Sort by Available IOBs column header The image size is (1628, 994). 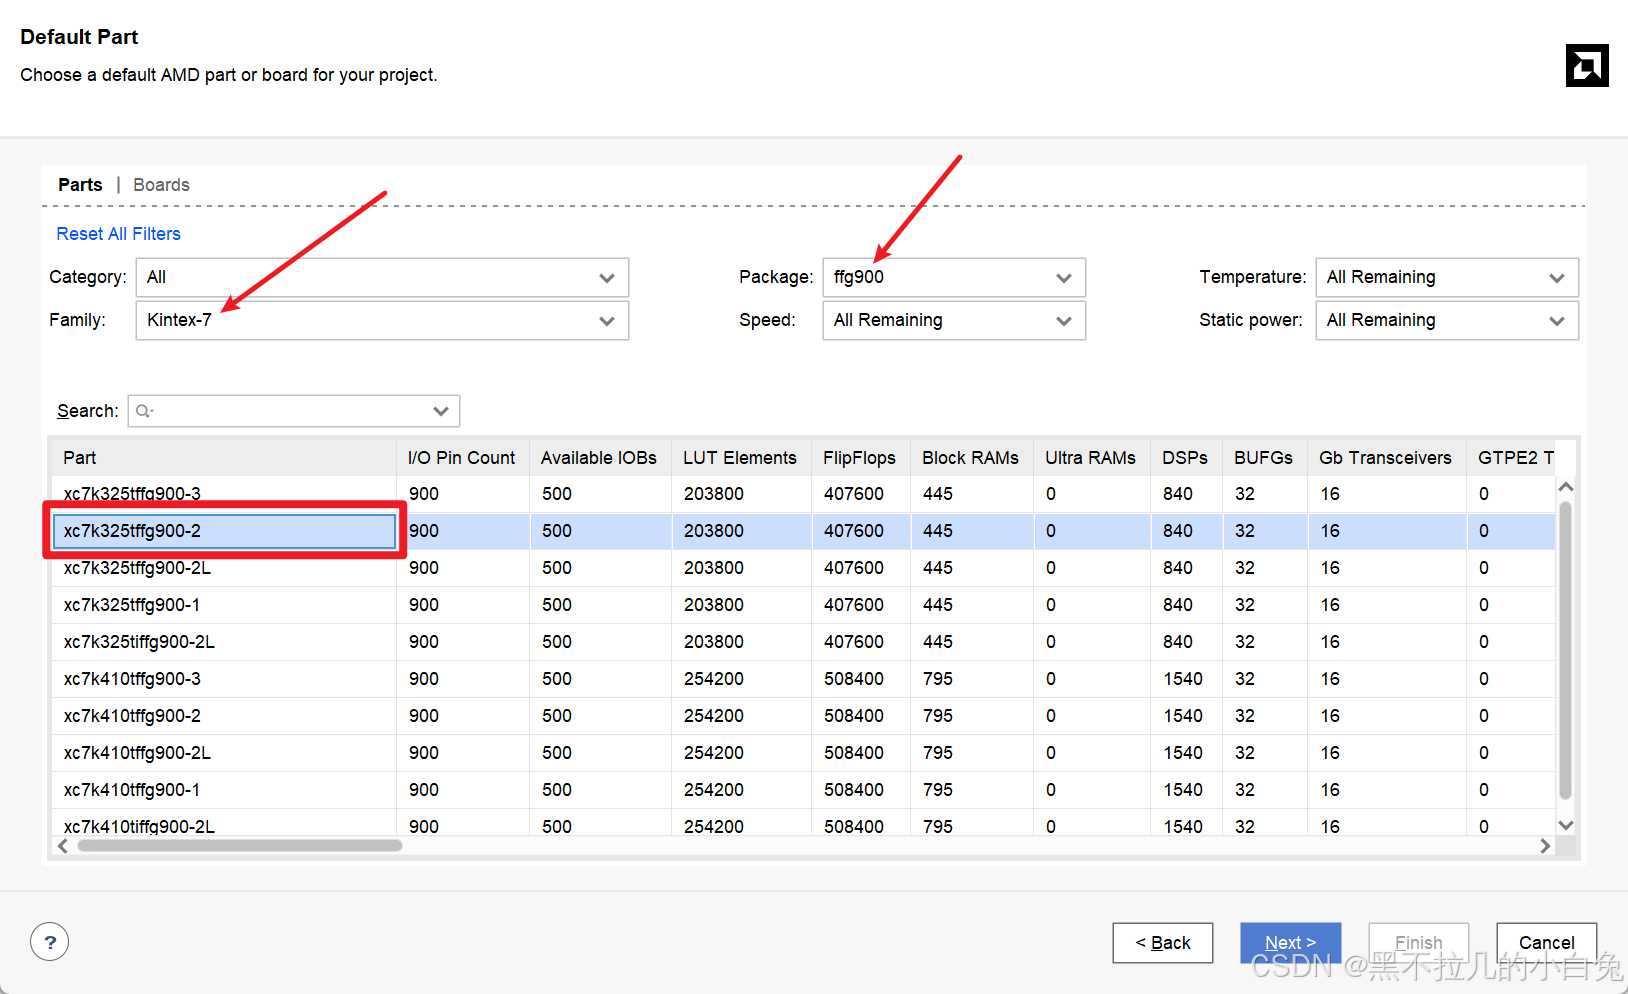pos(600,458)
